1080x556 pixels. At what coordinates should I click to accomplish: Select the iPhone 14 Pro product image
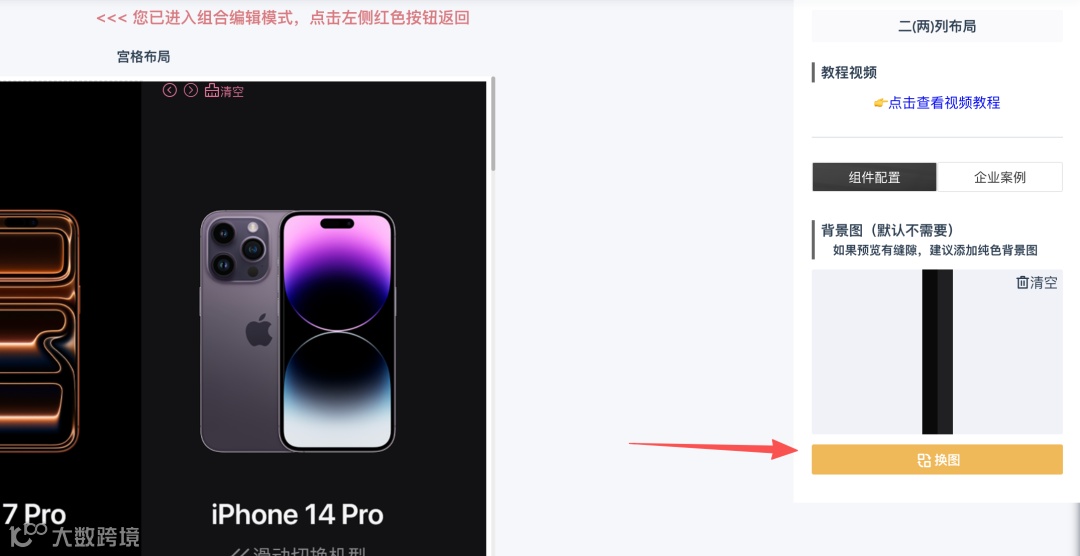pyautogui.click(x=298, y=331)
